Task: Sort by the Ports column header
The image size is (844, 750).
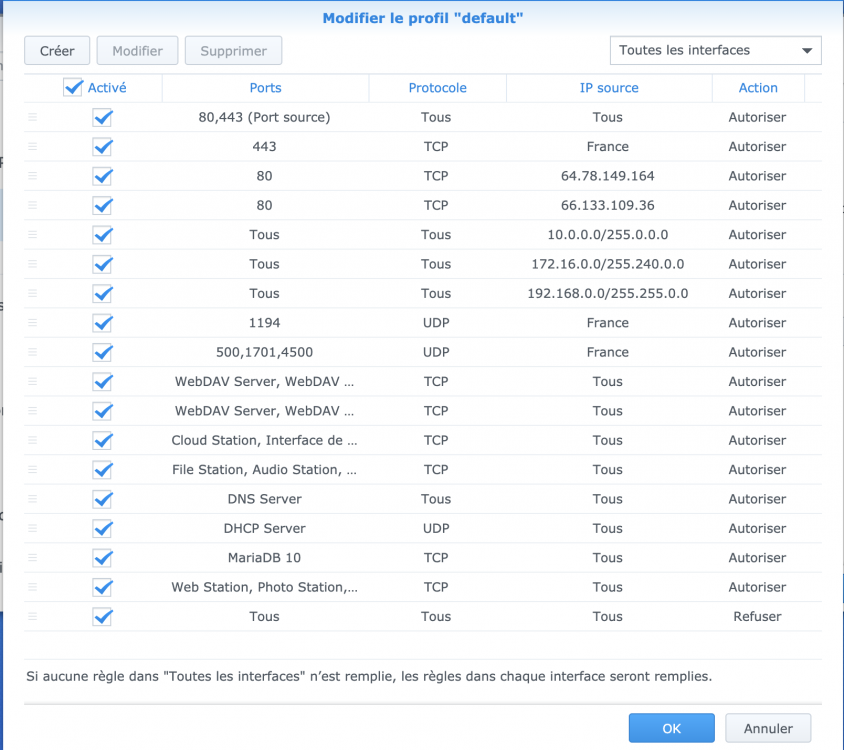Action: (x=265, y=88)
